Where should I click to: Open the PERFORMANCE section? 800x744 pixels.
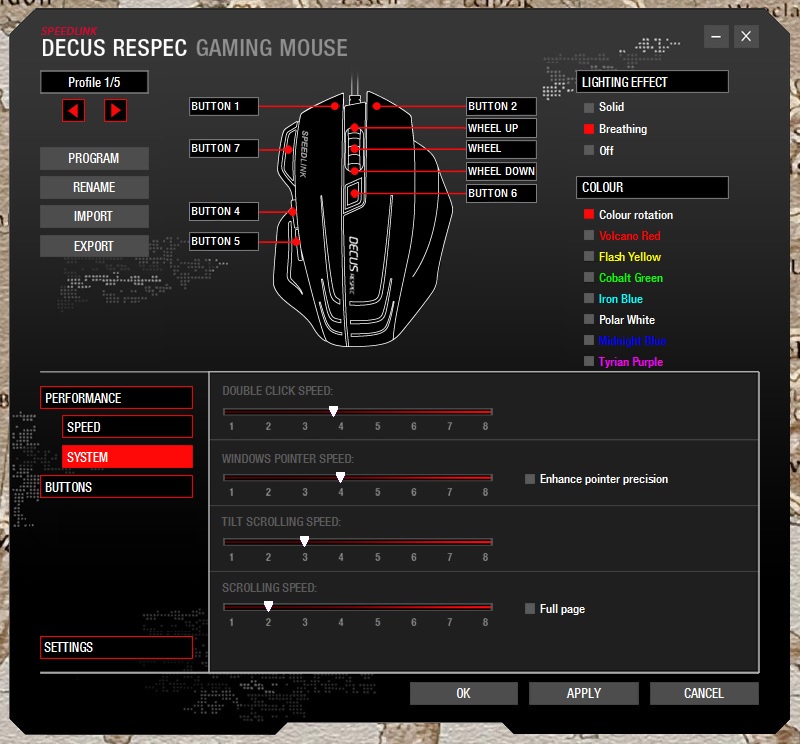(116, 398)
